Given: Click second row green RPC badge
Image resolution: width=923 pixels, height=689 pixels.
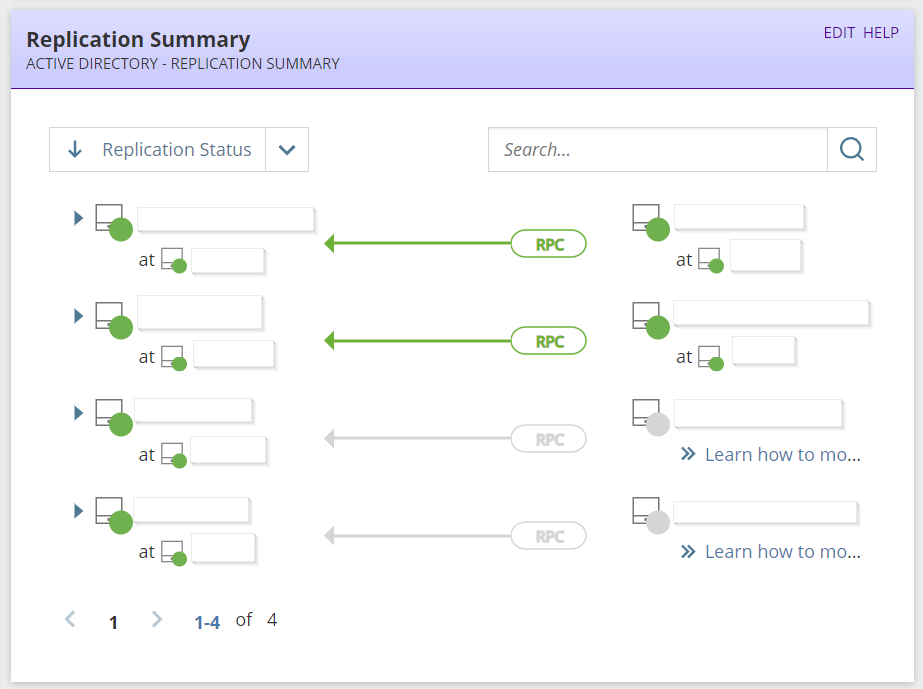Looking at the screenshot, I should tap(548, 341).
